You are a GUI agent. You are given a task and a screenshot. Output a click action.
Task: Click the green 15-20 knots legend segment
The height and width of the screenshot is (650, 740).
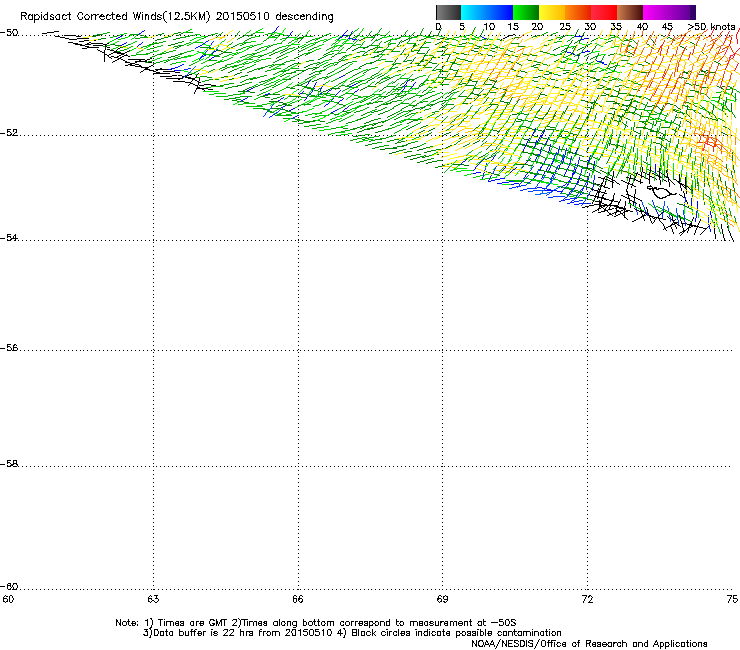[526, 12]
